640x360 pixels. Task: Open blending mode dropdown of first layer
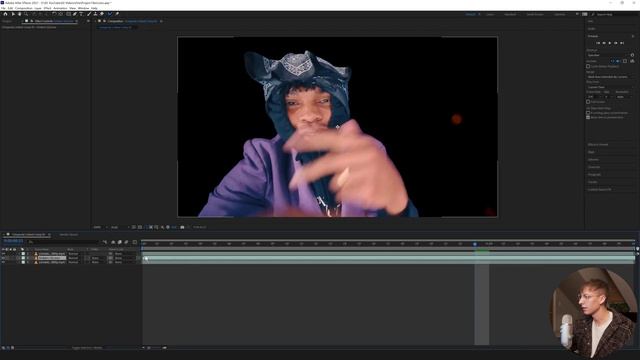click(73, 254)
